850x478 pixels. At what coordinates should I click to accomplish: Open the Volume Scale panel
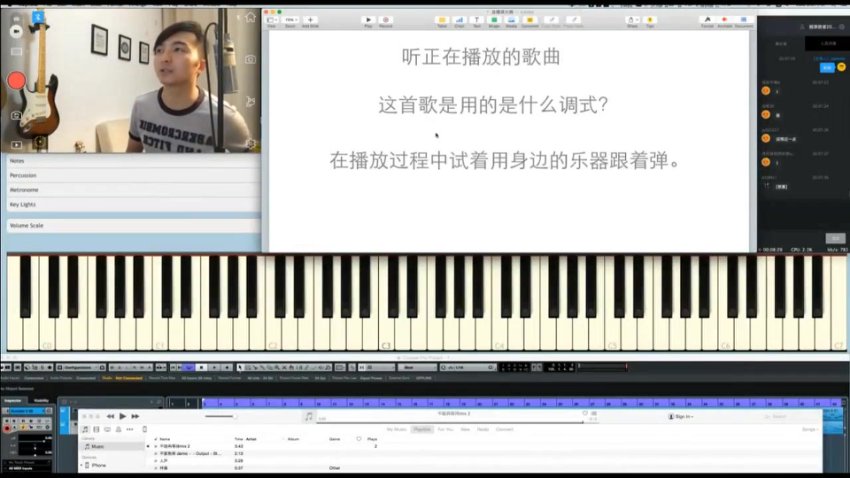130,226
